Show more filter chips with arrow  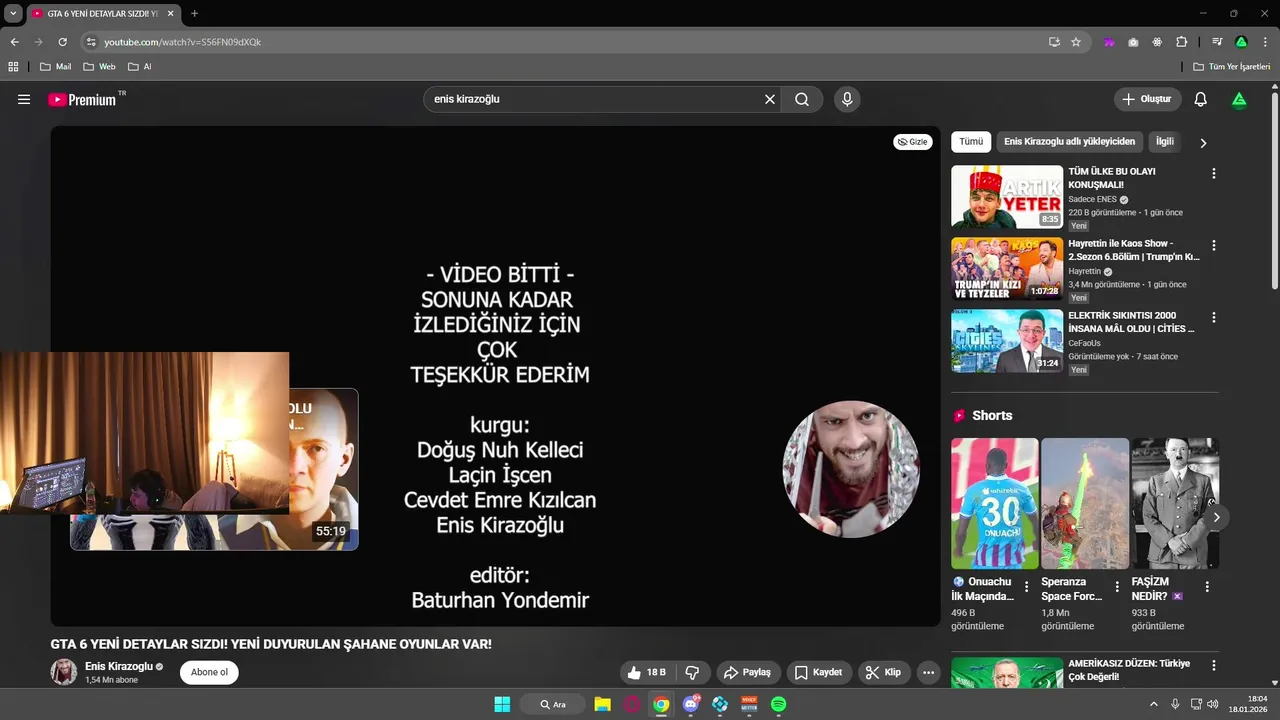pyautogui.click(x=1203, y=143)
